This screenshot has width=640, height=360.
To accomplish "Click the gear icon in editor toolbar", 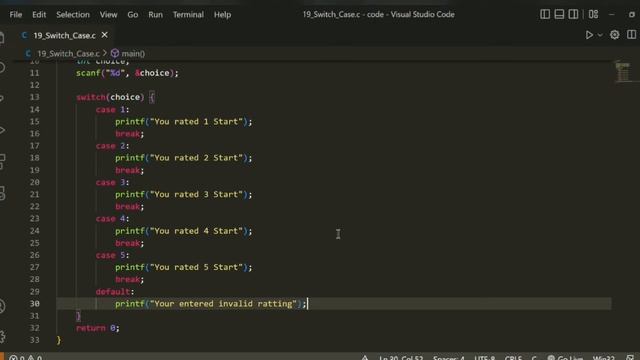I will 614,35.
